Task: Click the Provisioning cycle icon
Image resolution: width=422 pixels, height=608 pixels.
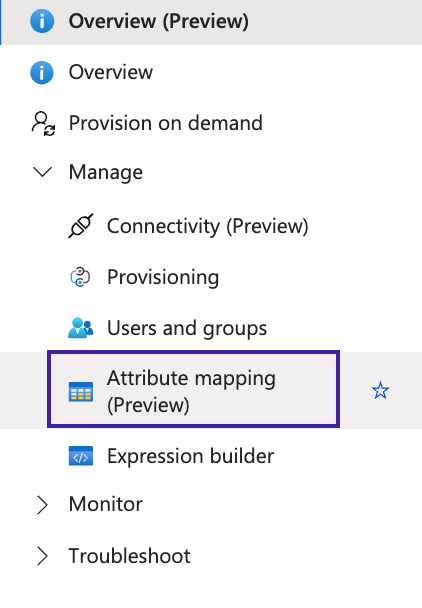Action: (80, 277)
